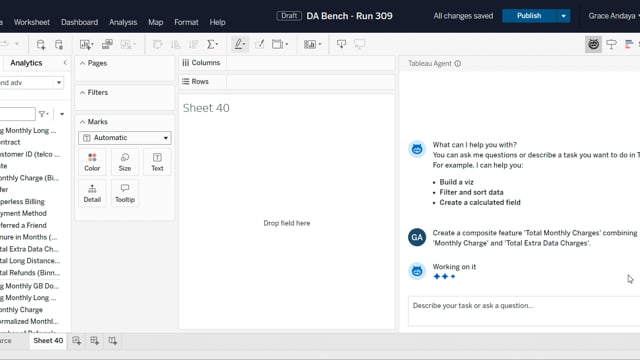Click the Draft badge
640x360 pixels.
289,16
